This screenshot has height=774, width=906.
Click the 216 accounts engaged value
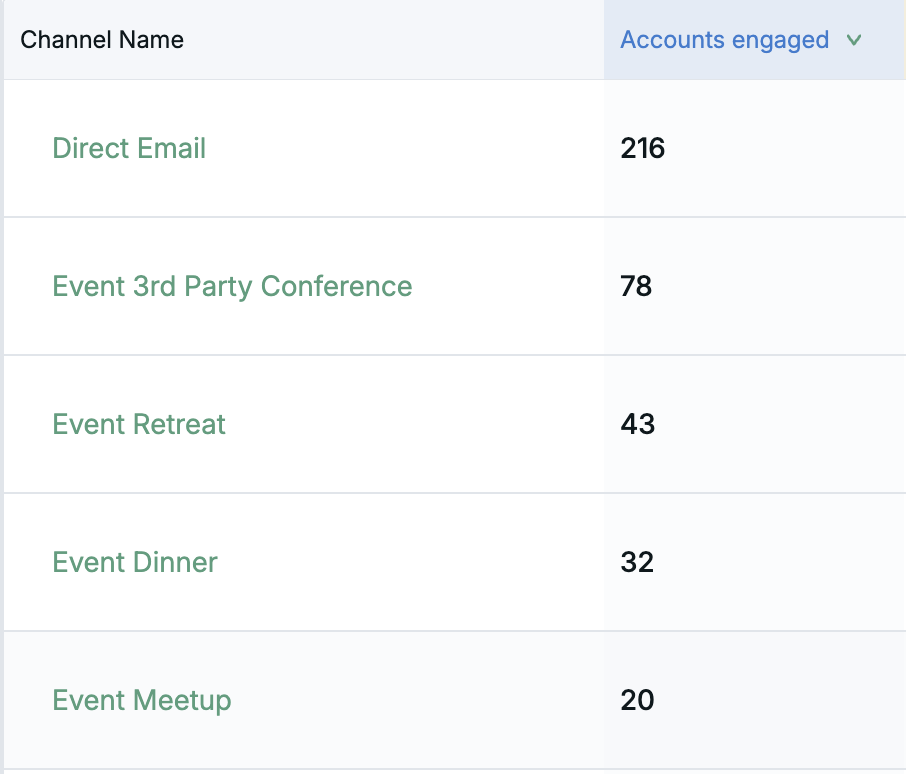coord(642,149)
